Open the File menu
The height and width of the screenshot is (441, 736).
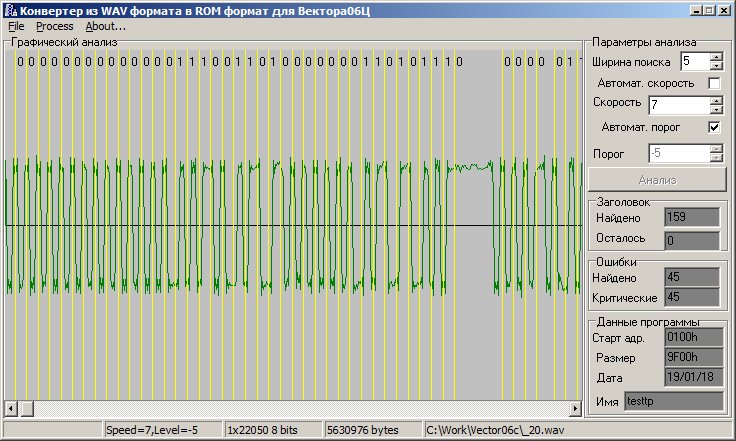(16, 26)
